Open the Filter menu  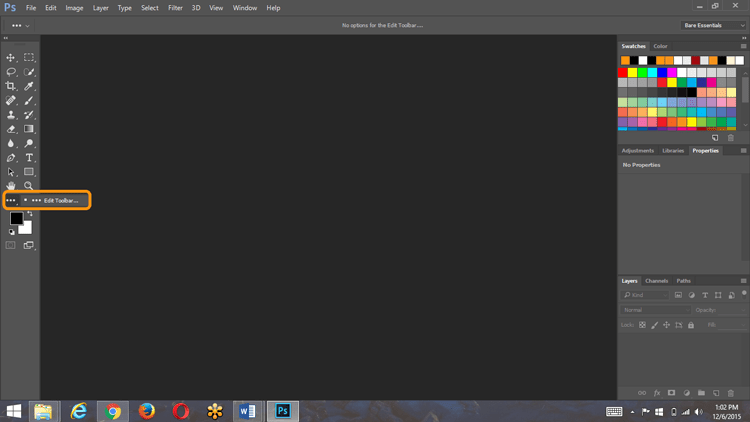click(x=175, y=8)
